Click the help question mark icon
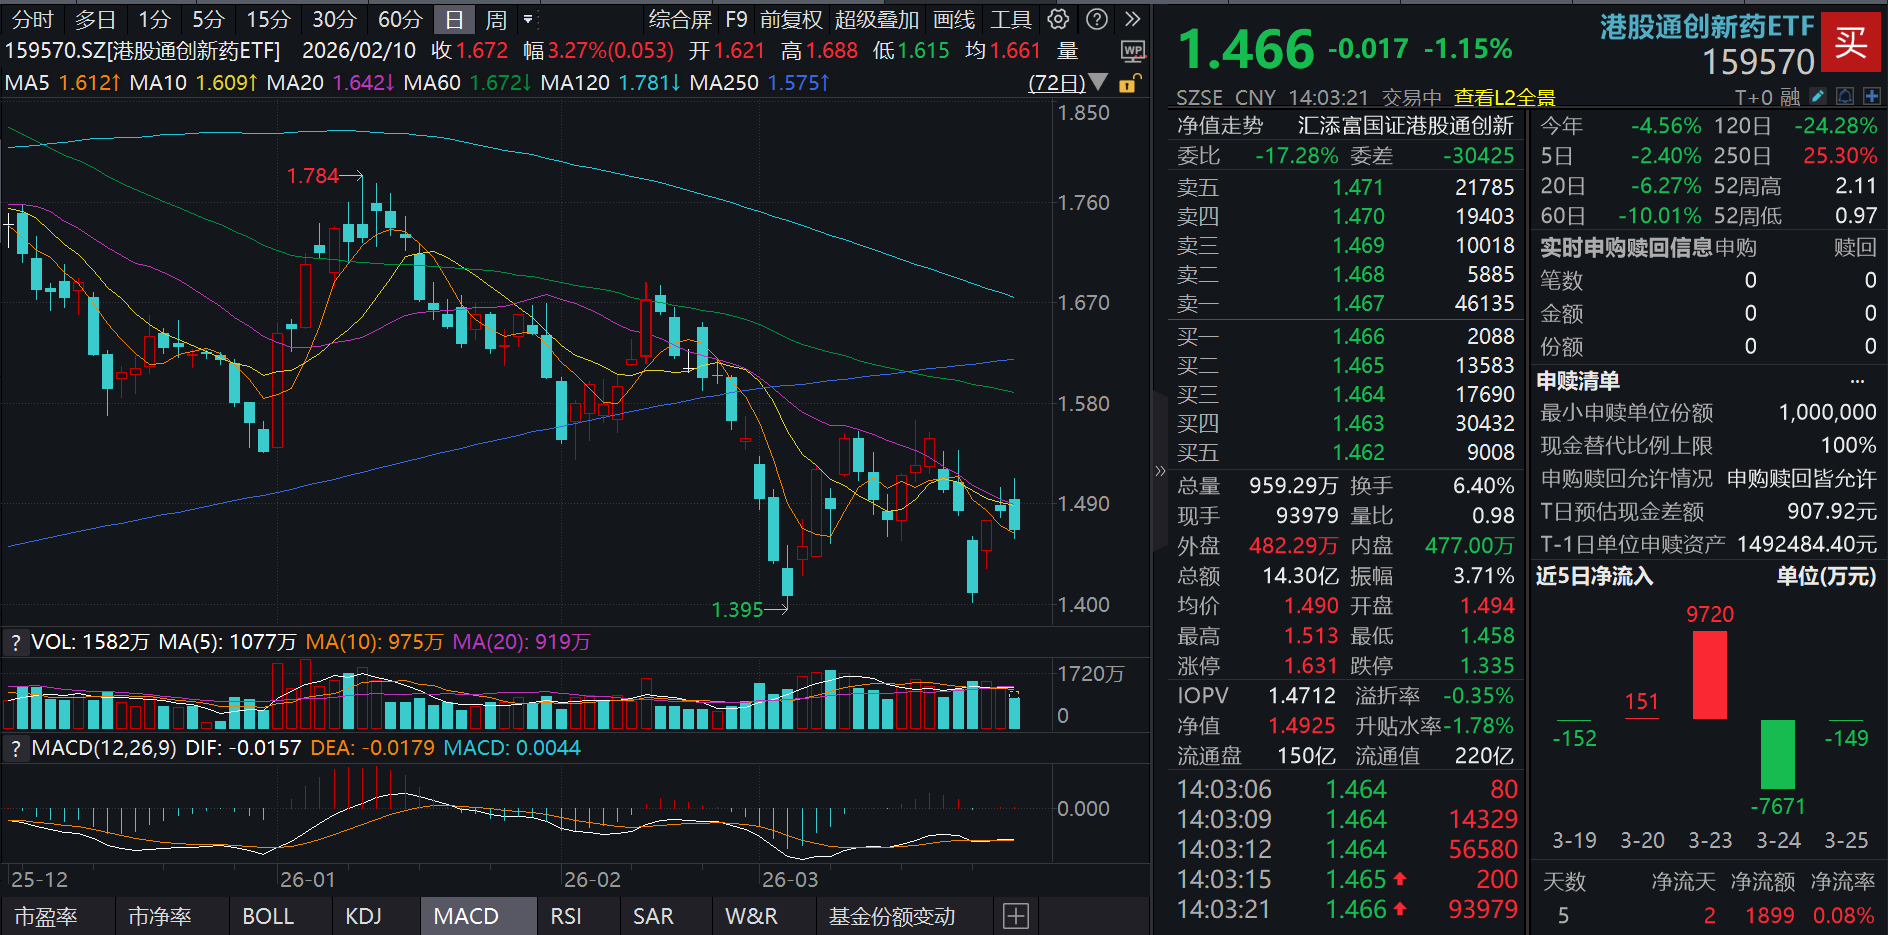1888x935 pixels. point(1097,19)
